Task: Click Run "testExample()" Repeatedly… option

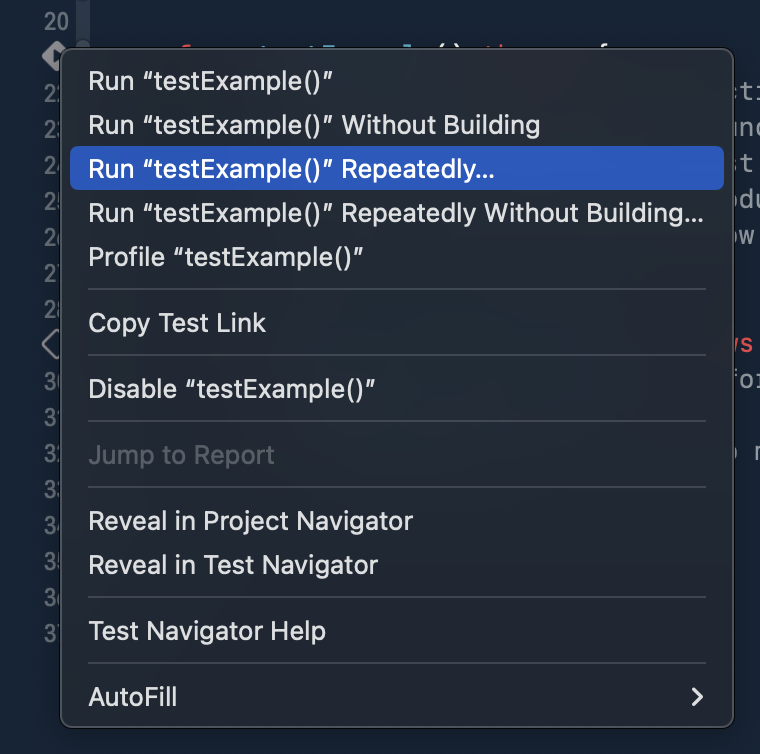Action: 396,168
